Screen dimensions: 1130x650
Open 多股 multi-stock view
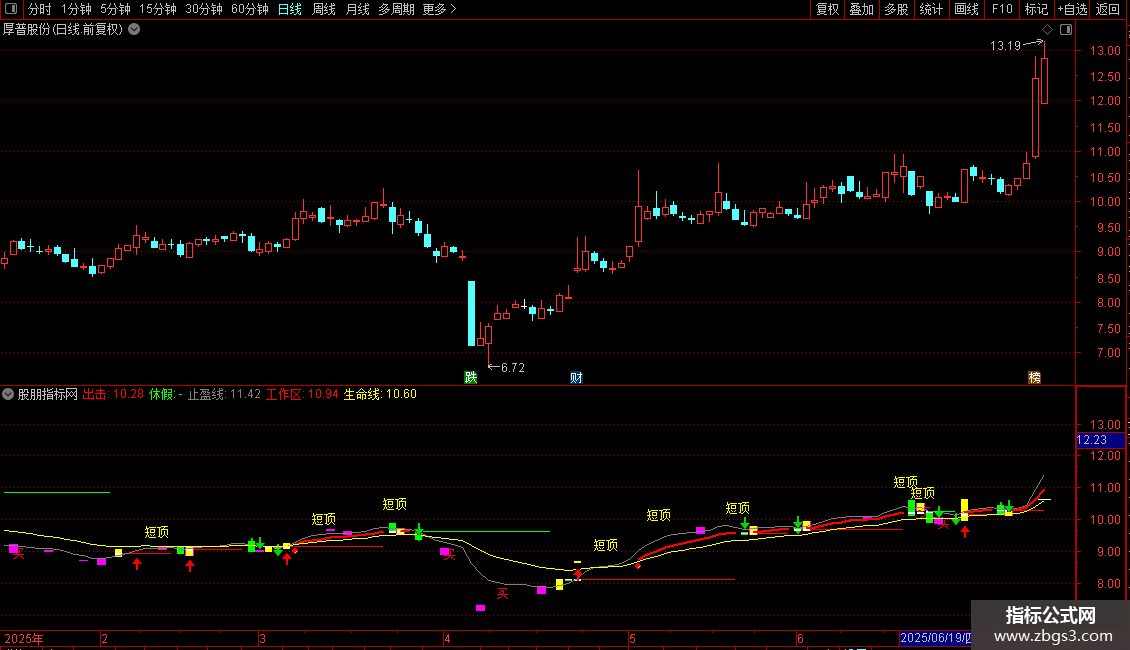[896, 9]
